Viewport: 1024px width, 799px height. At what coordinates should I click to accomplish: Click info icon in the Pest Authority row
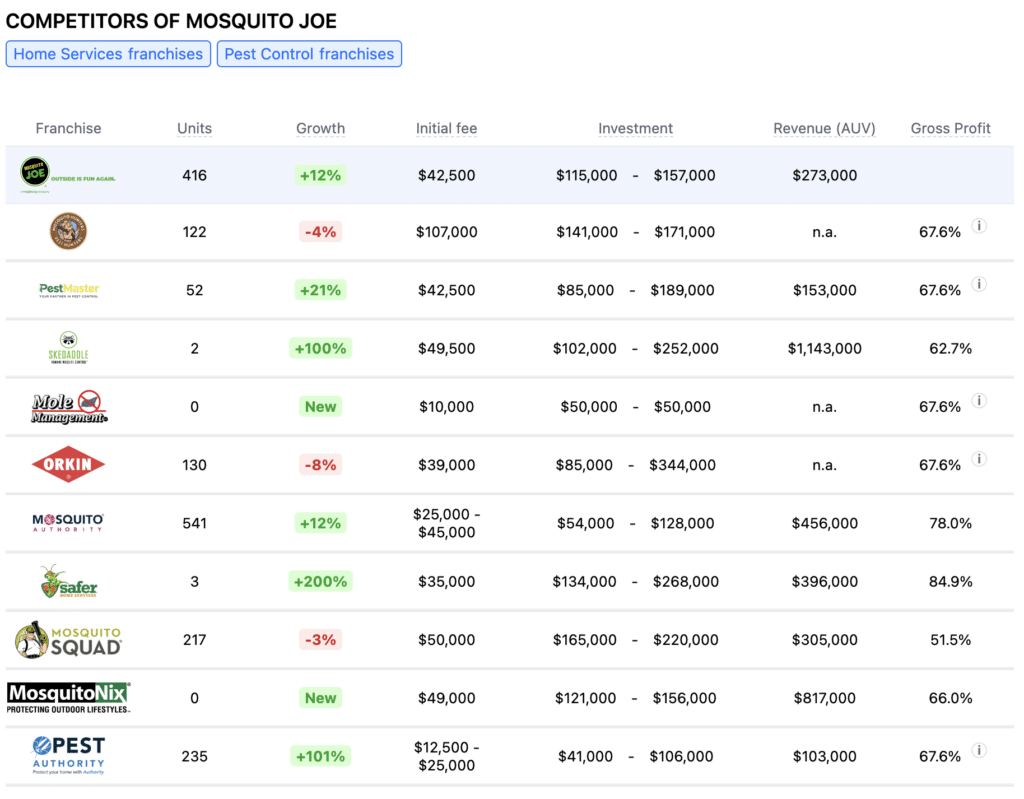point(979,750)
